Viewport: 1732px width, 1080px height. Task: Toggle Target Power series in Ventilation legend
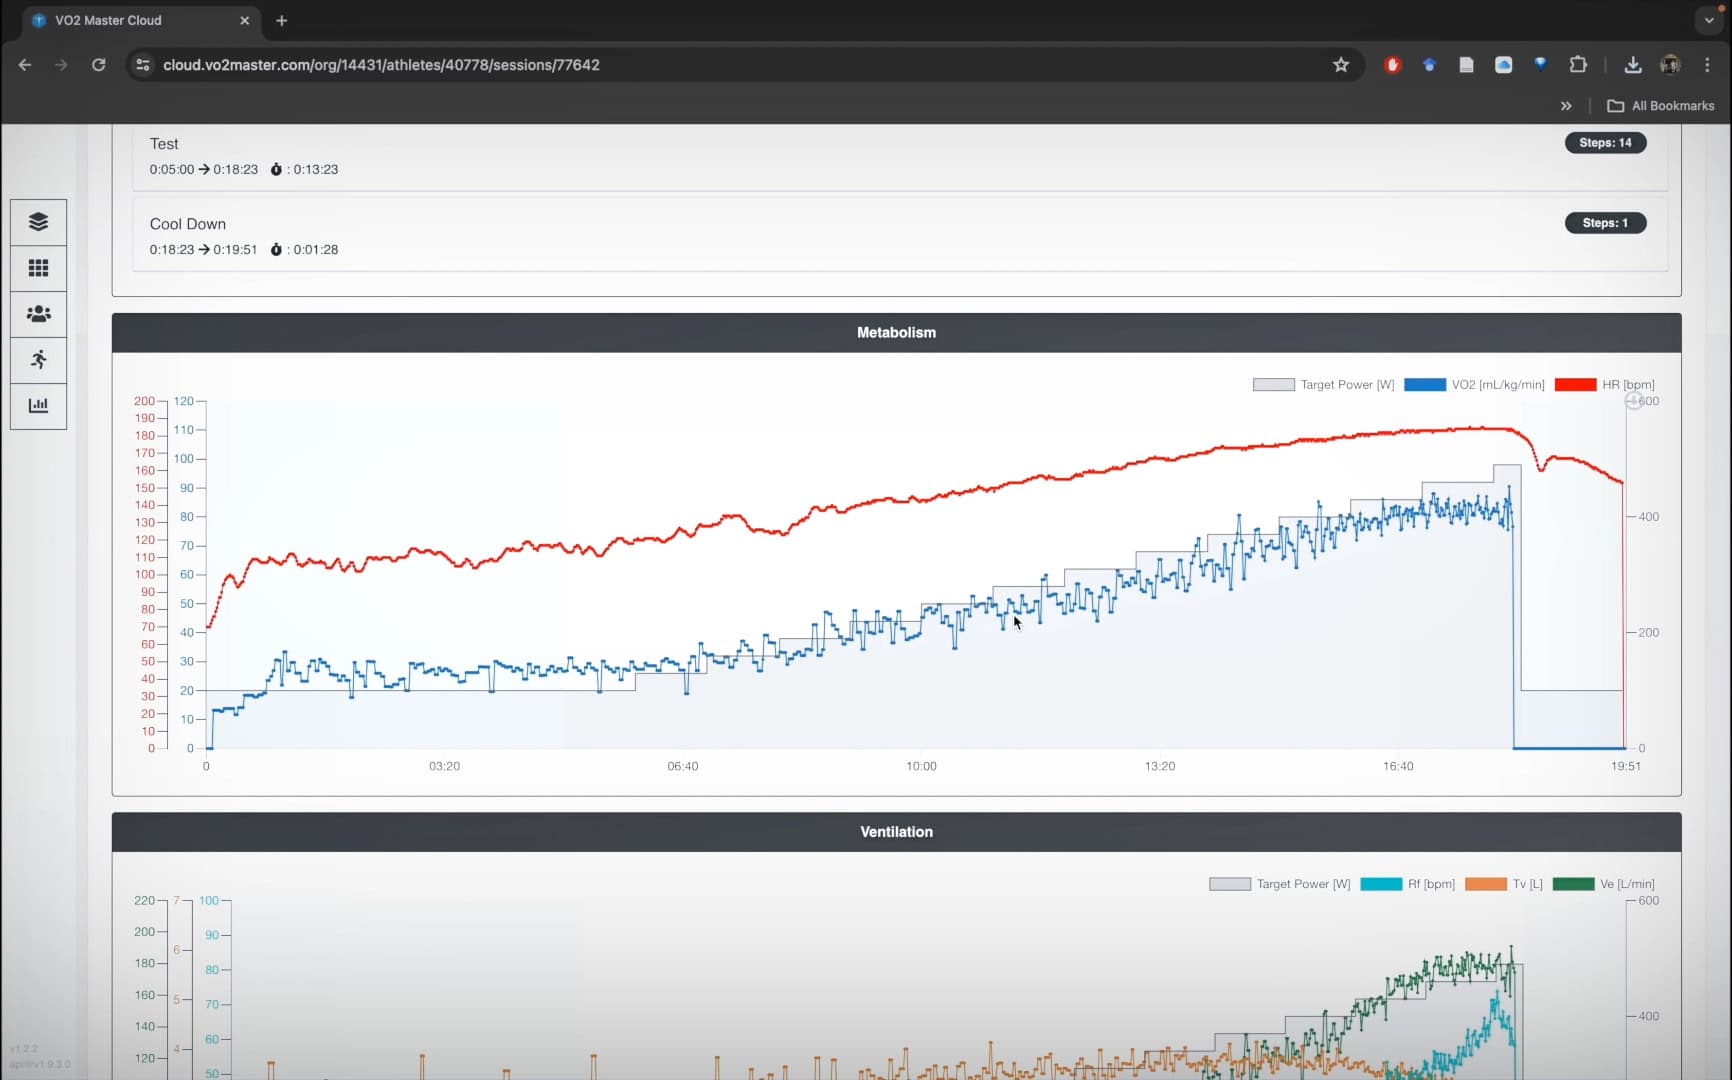tap(1279, 884)
